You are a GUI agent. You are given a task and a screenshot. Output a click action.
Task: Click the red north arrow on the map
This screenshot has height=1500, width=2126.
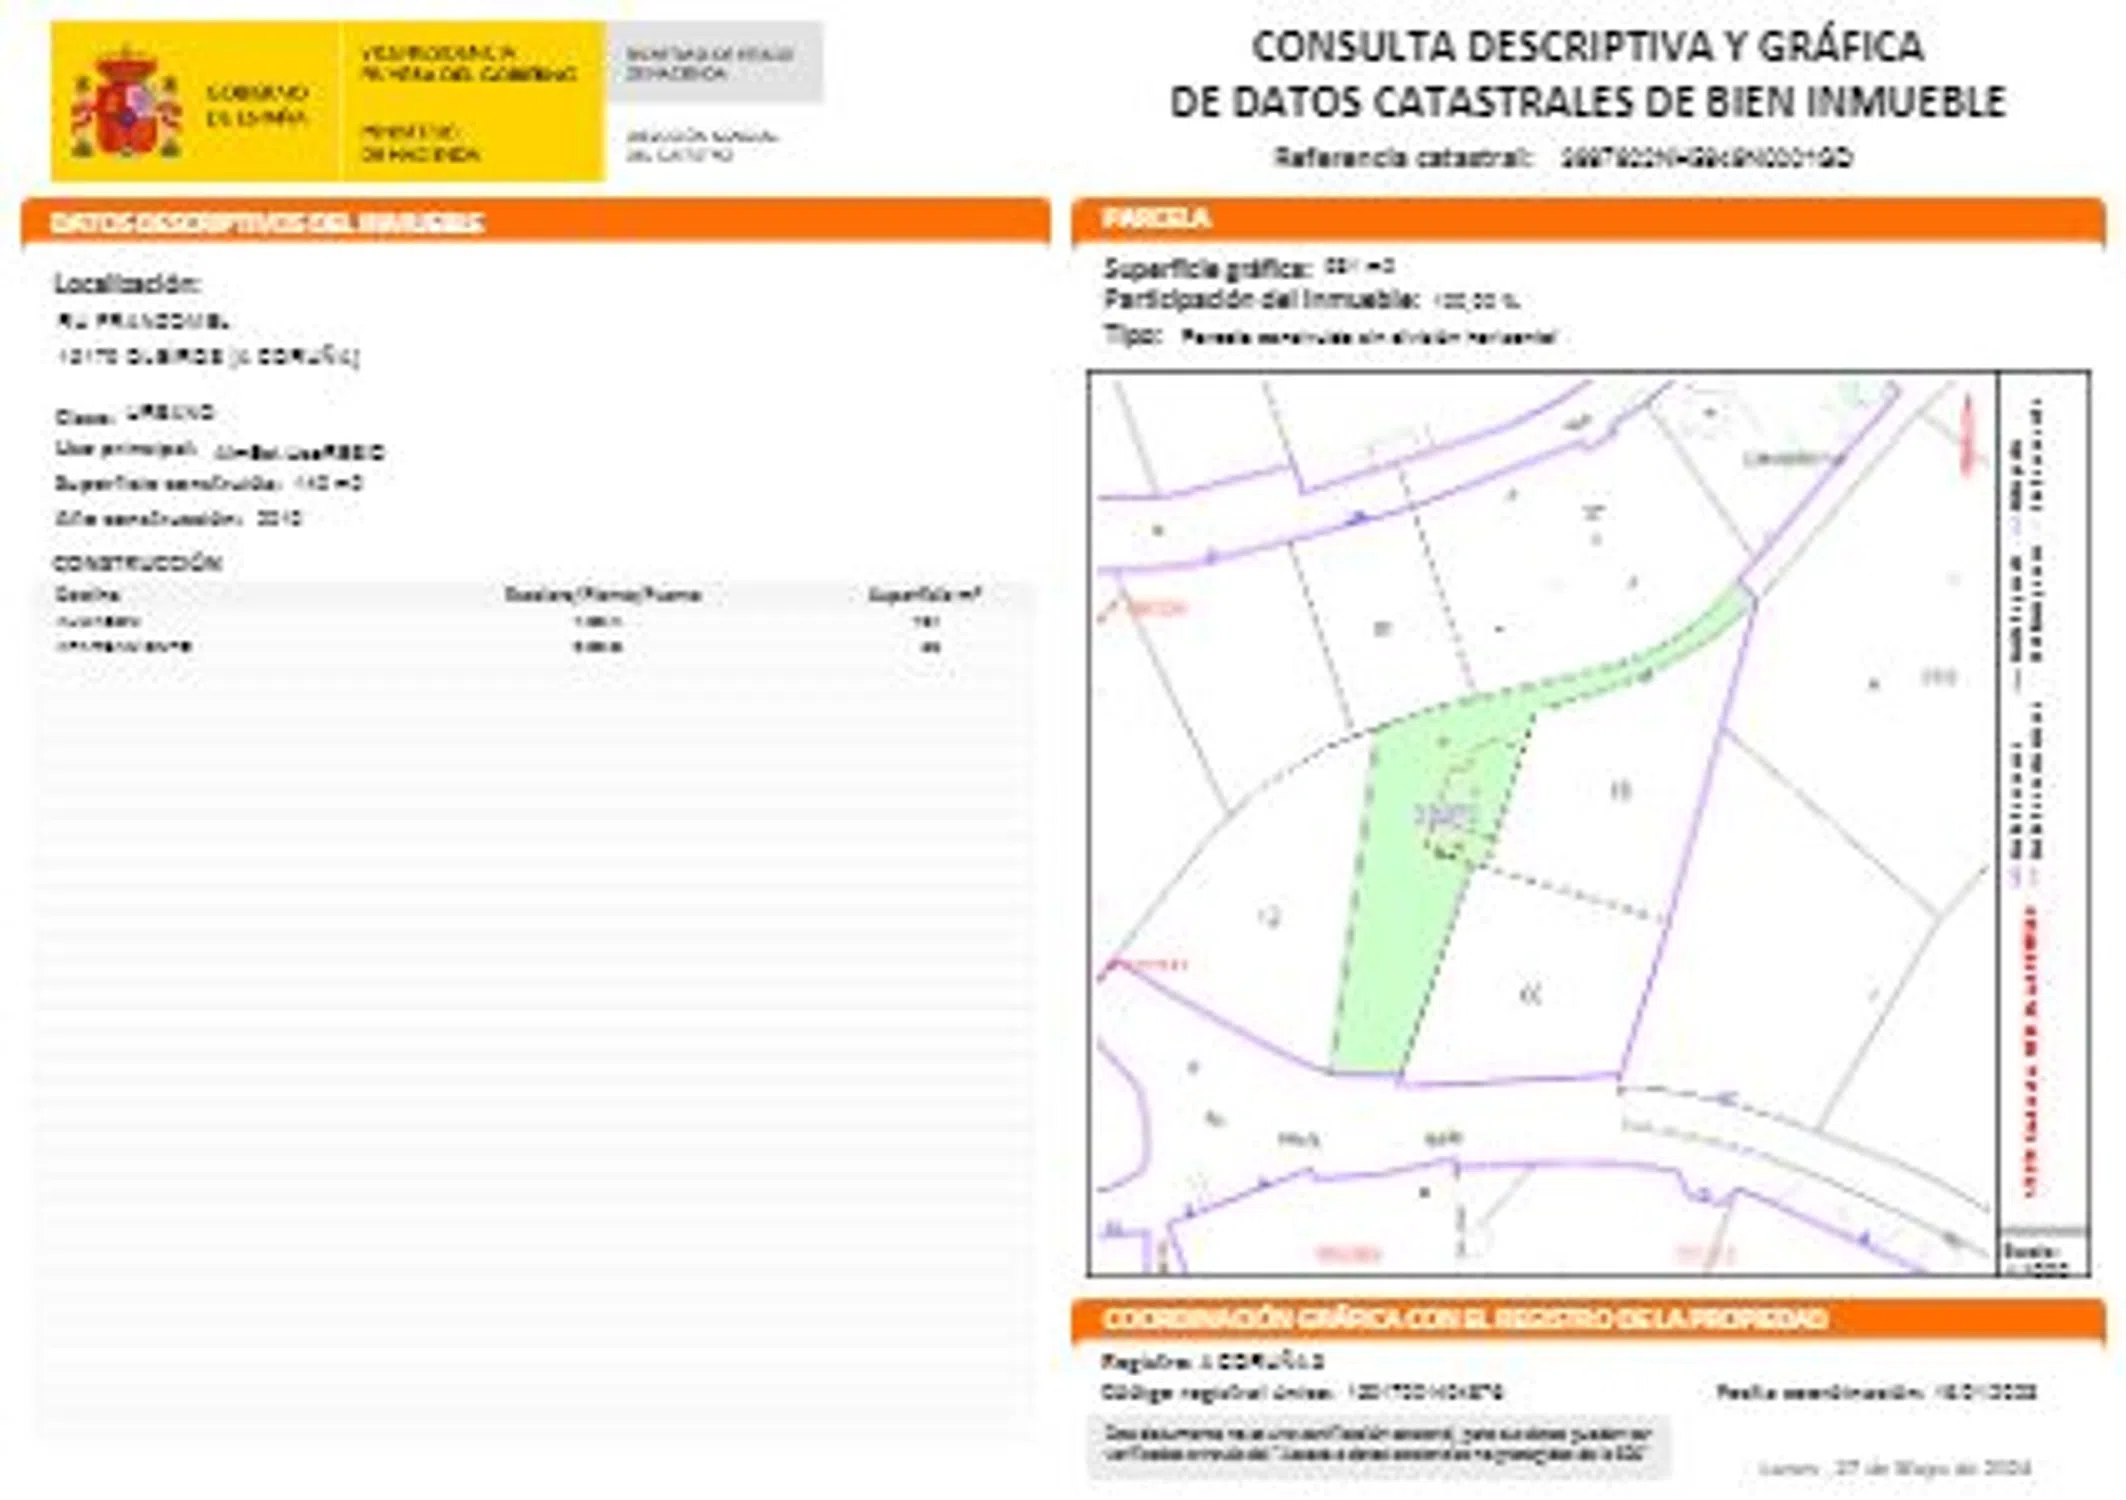point(1968,435)
